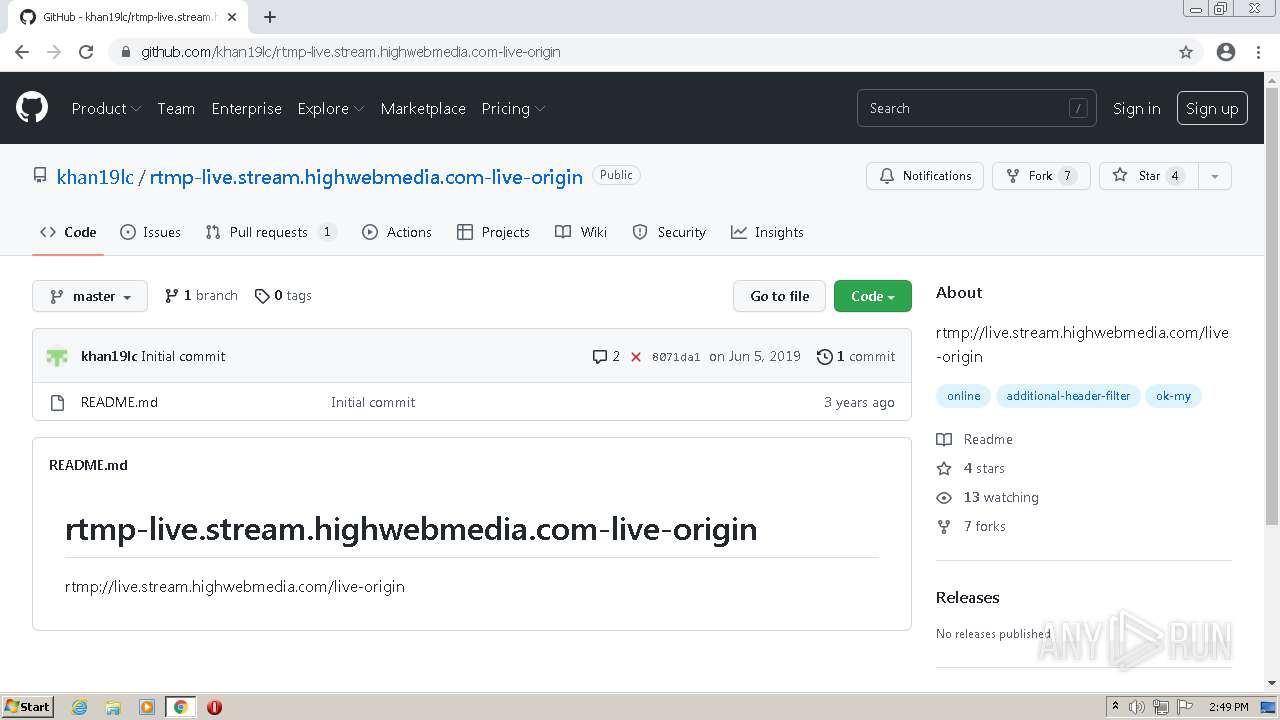This screenshot has height=720, width=1280.
Task: Click the repository book icon
Action: pos(40,175)
